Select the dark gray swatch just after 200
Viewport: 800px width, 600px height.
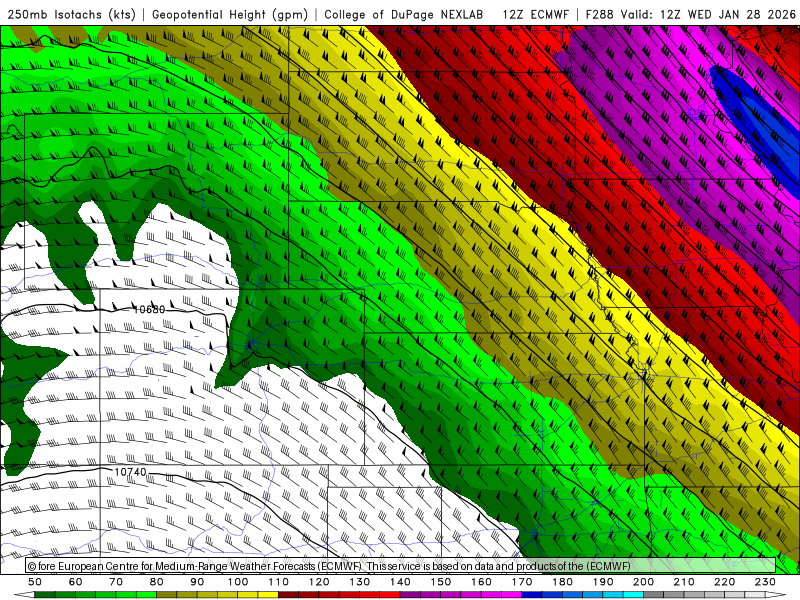(654, 595)
